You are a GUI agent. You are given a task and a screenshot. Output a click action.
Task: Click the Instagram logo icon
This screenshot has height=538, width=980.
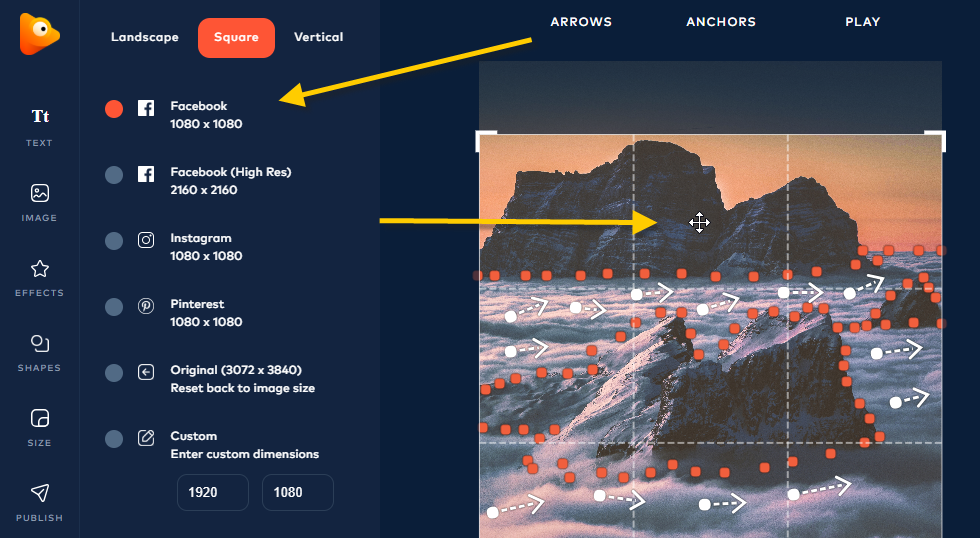pyautogui.click(x=146, y=240)
